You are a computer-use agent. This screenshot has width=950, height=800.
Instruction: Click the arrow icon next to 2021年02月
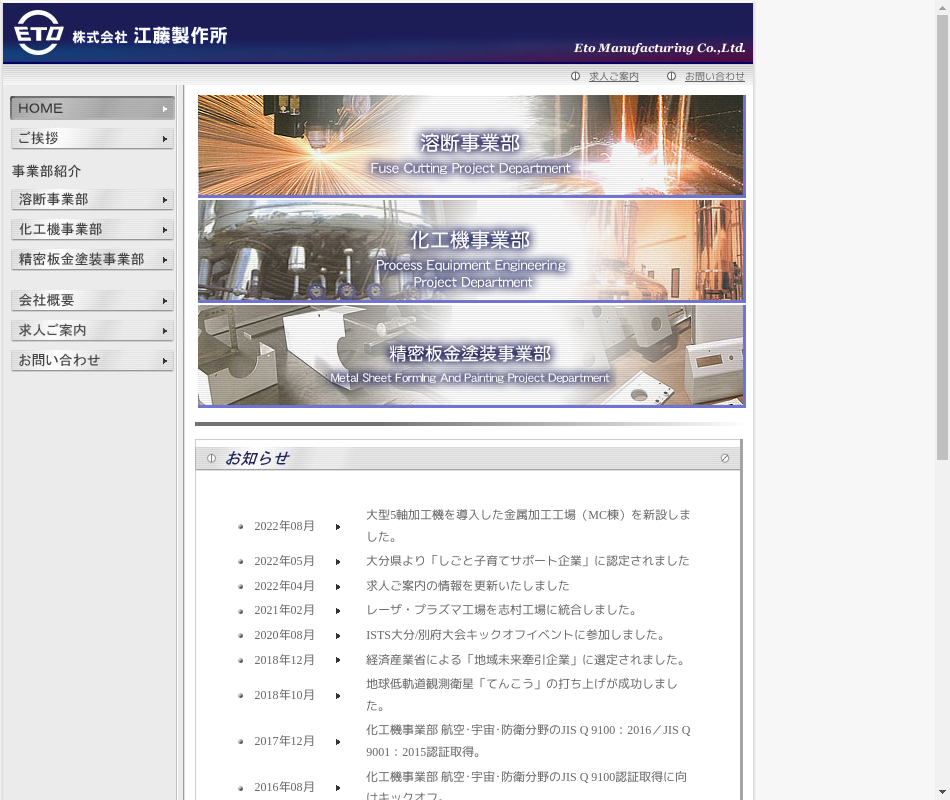(338, 610)
